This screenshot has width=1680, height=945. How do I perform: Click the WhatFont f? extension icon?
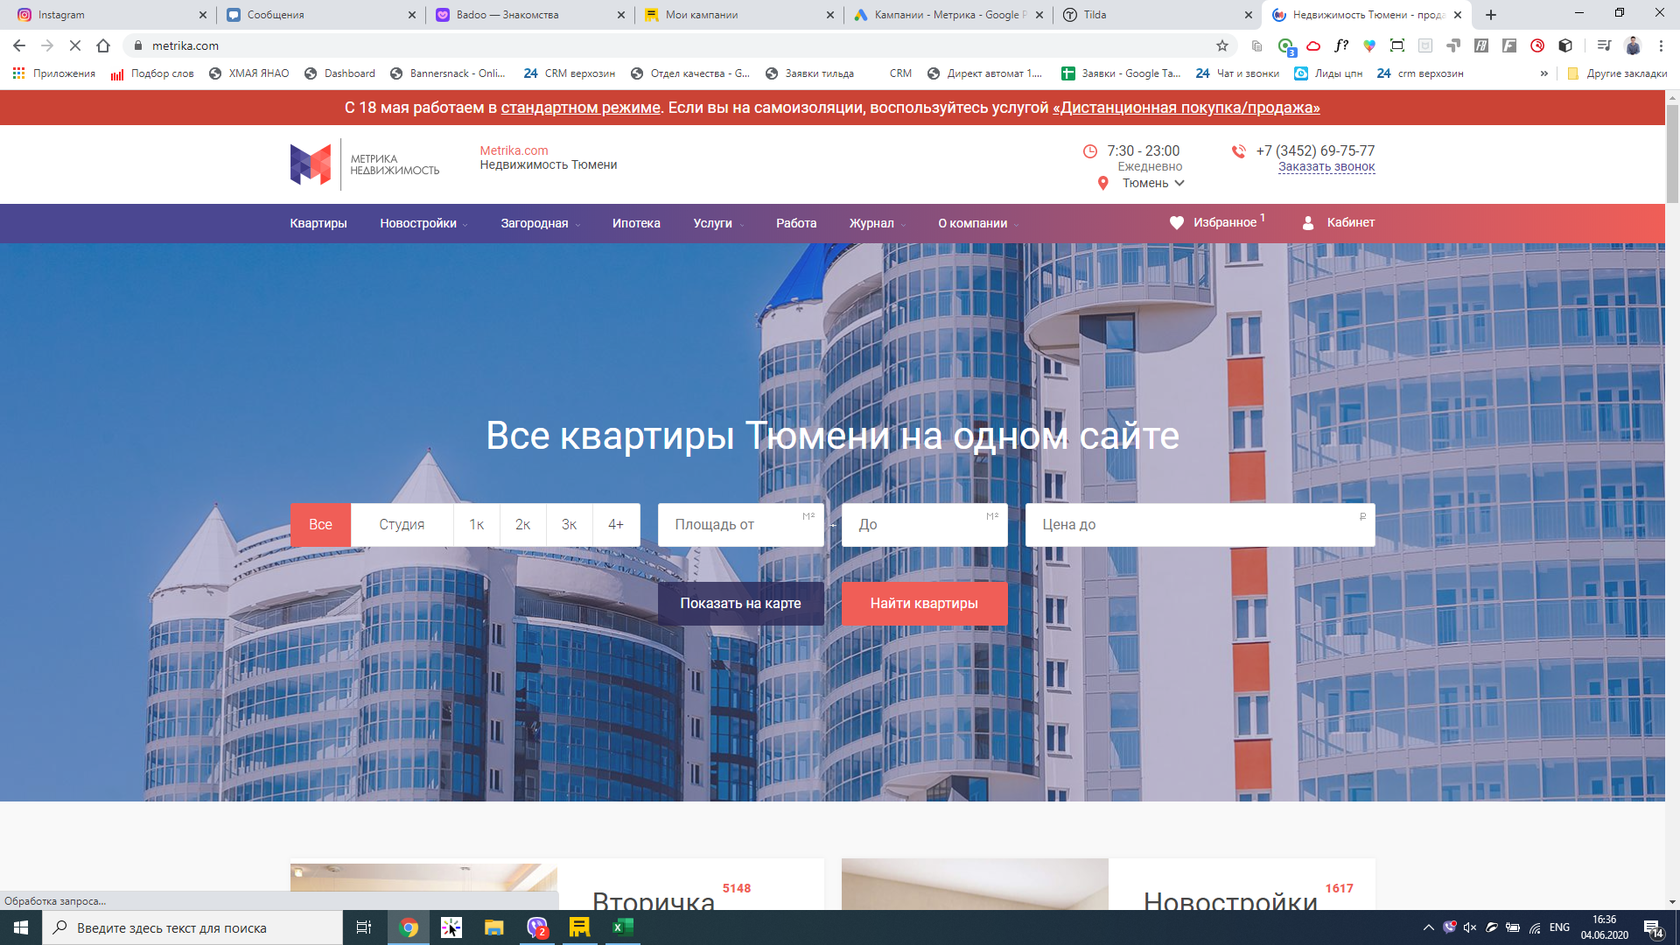pos(1341,46)
